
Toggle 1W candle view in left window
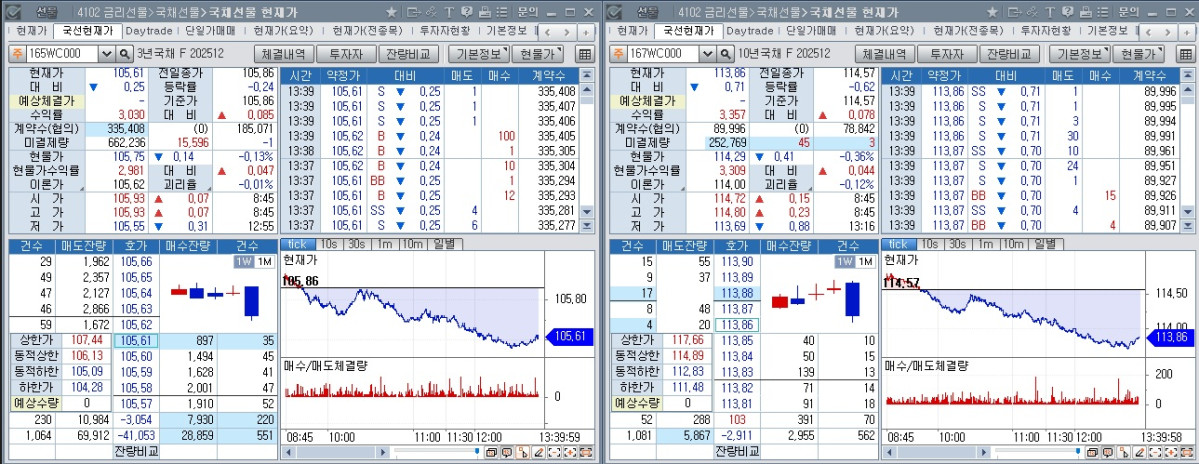pos(244,261)
